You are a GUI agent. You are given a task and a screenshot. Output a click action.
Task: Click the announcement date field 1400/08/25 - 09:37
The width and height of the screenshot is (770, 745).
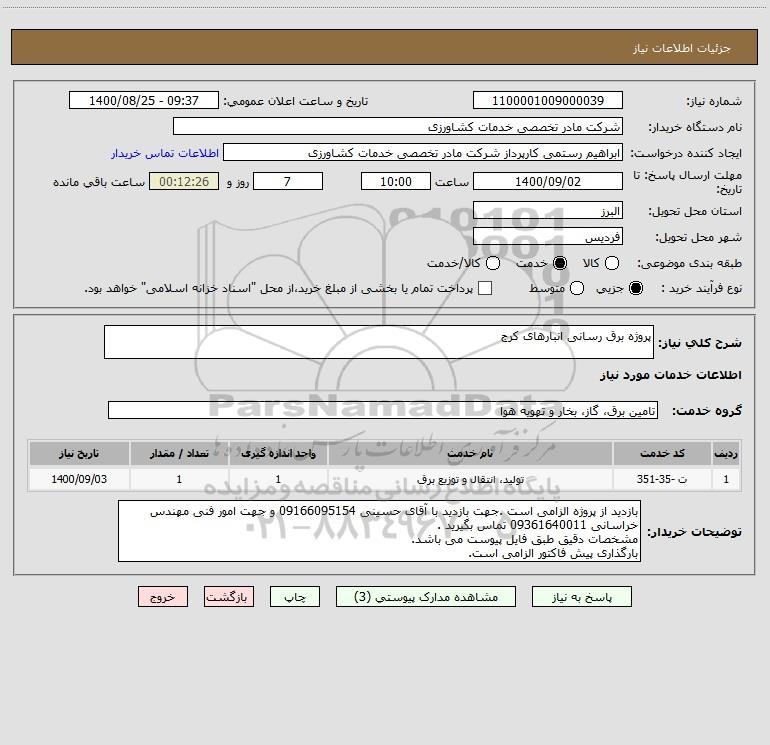[x=144, y=100]
